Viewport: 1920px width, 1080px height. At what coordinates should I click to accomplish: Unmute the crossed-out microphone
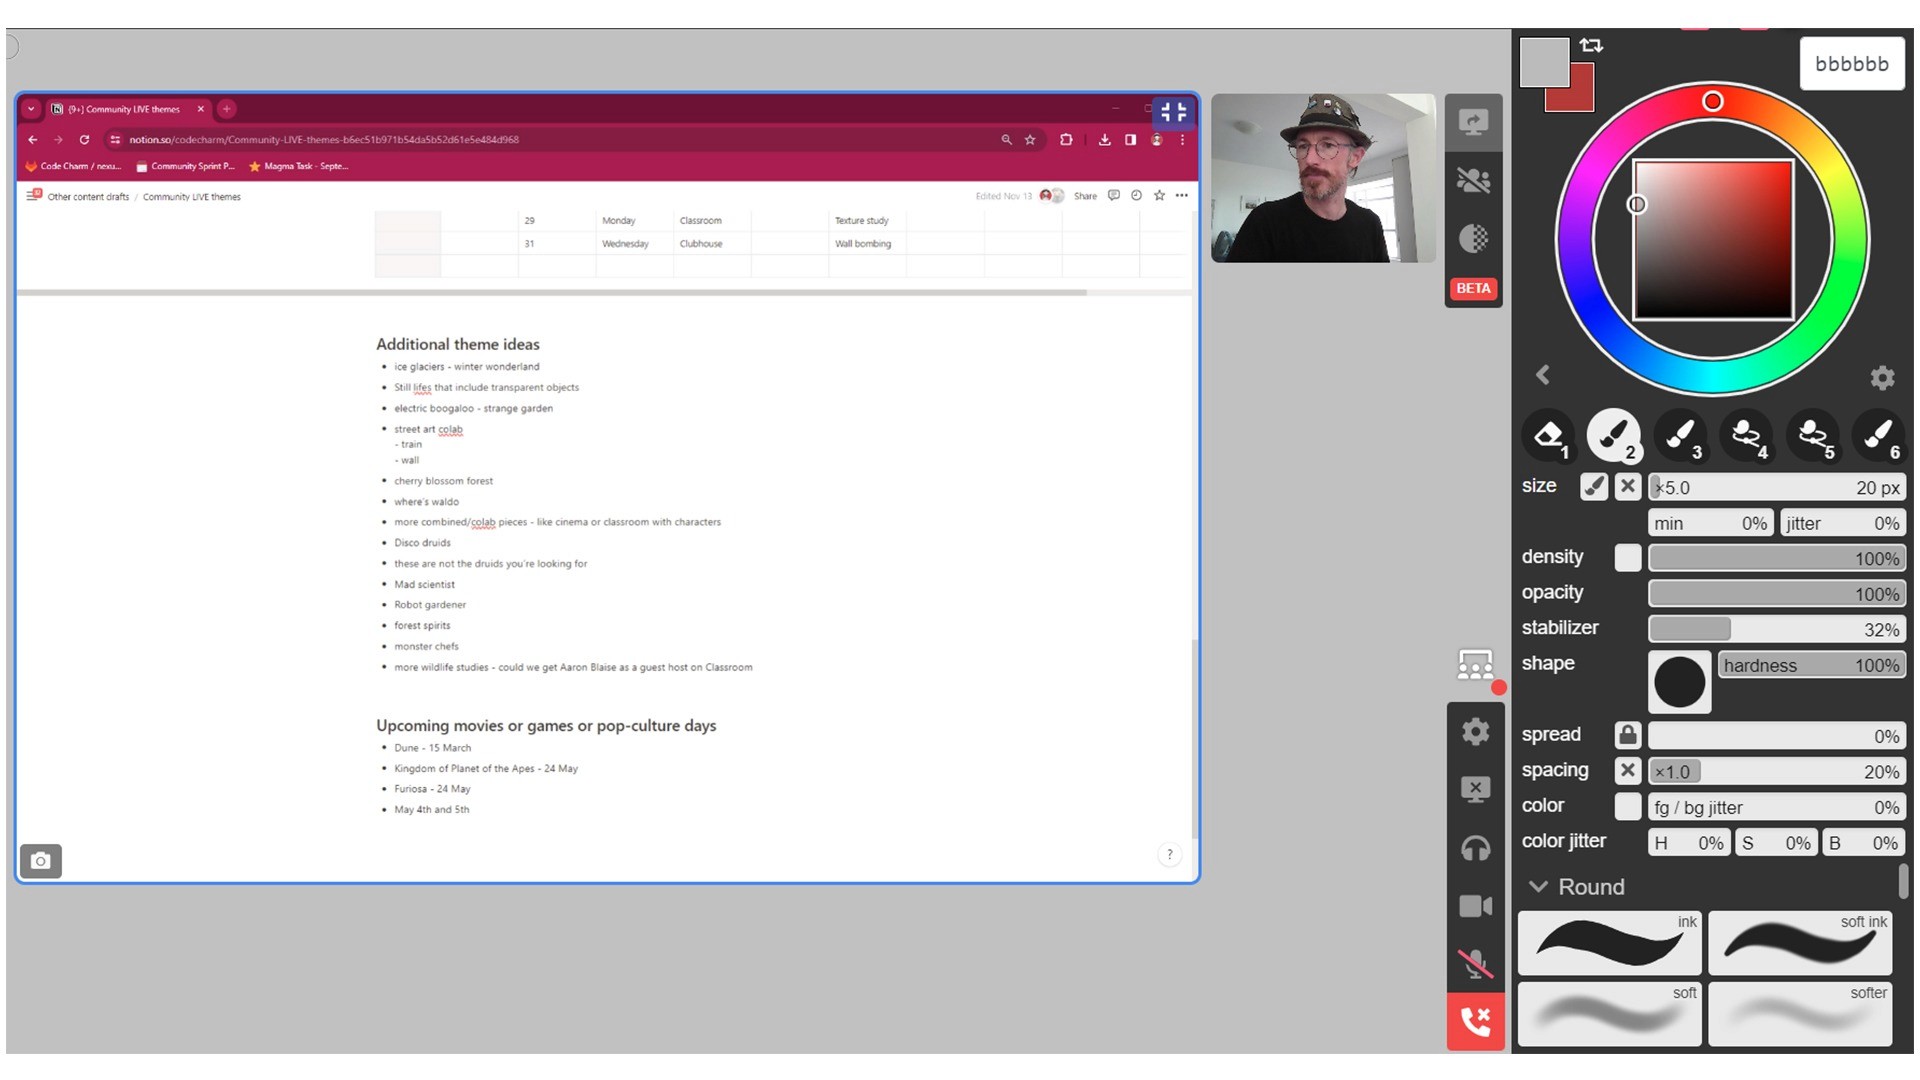pyautogui.click(x=1475, y=964)
